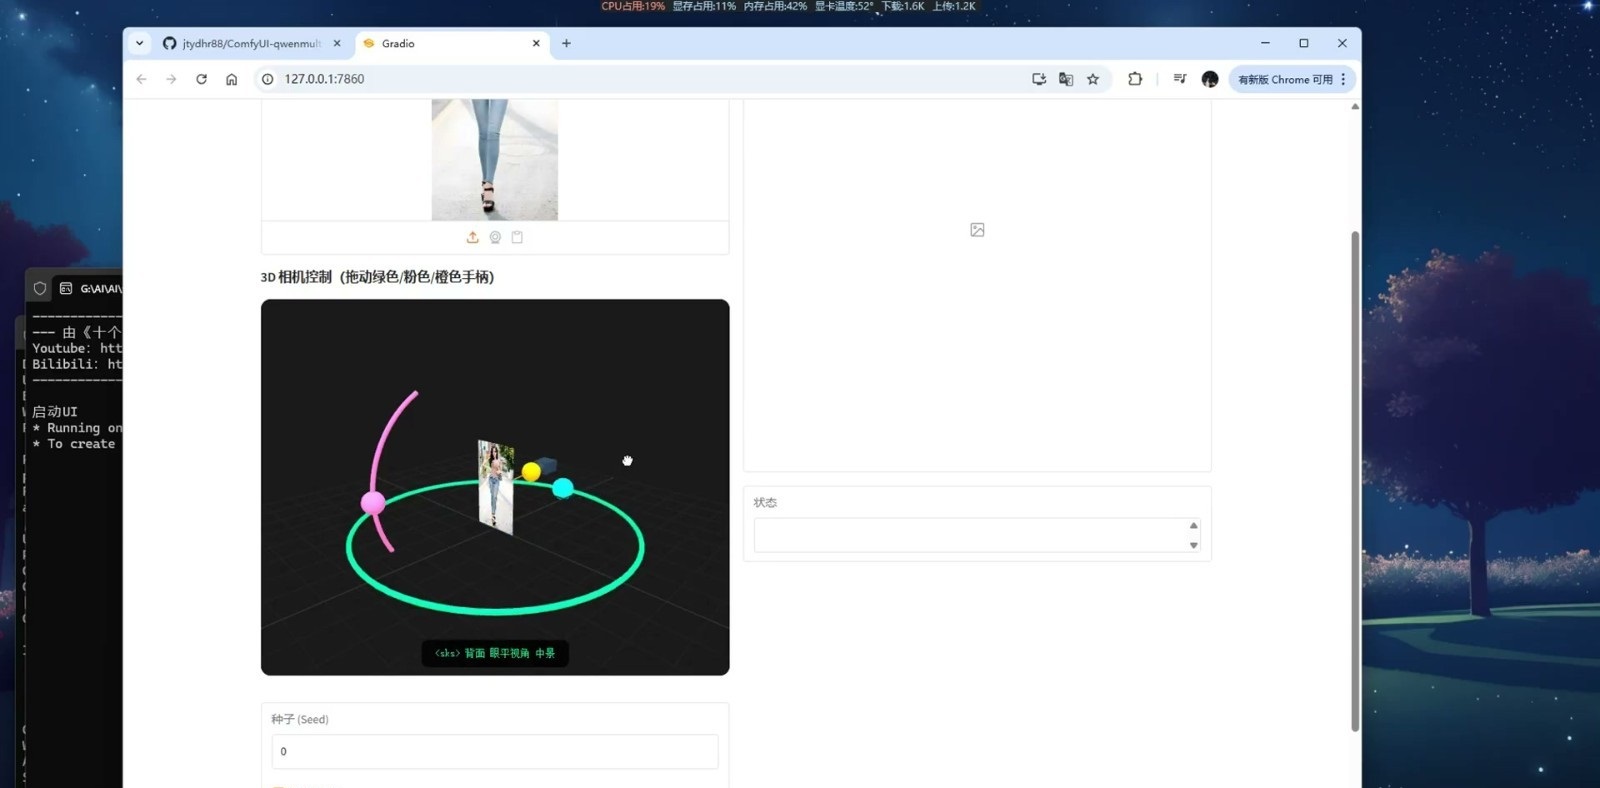Click the scroll-up arrow of the page scrollbar
The height and width of the screenshot is (788, 1600).
click(x=1355, y=106)
